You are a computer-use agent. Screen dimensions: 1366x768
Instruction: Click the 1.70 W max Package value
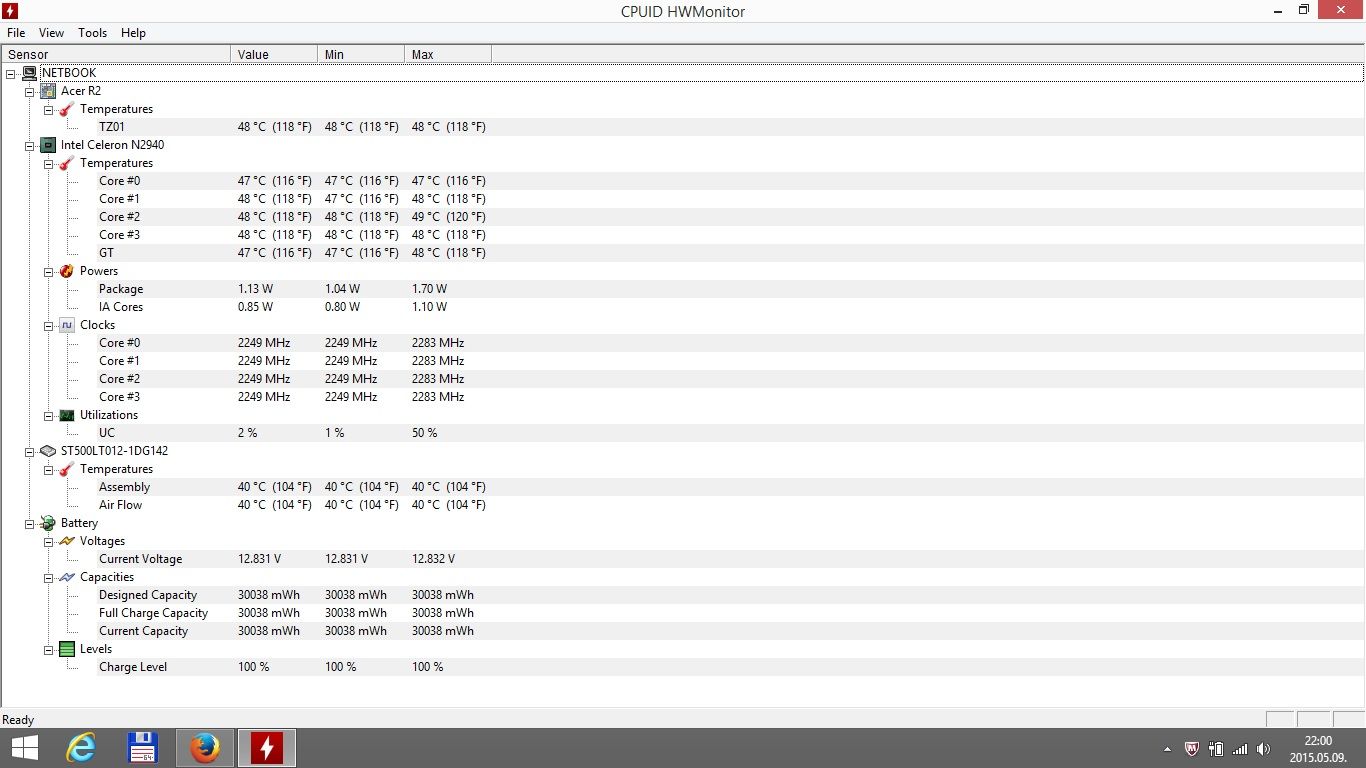(430, 289)
